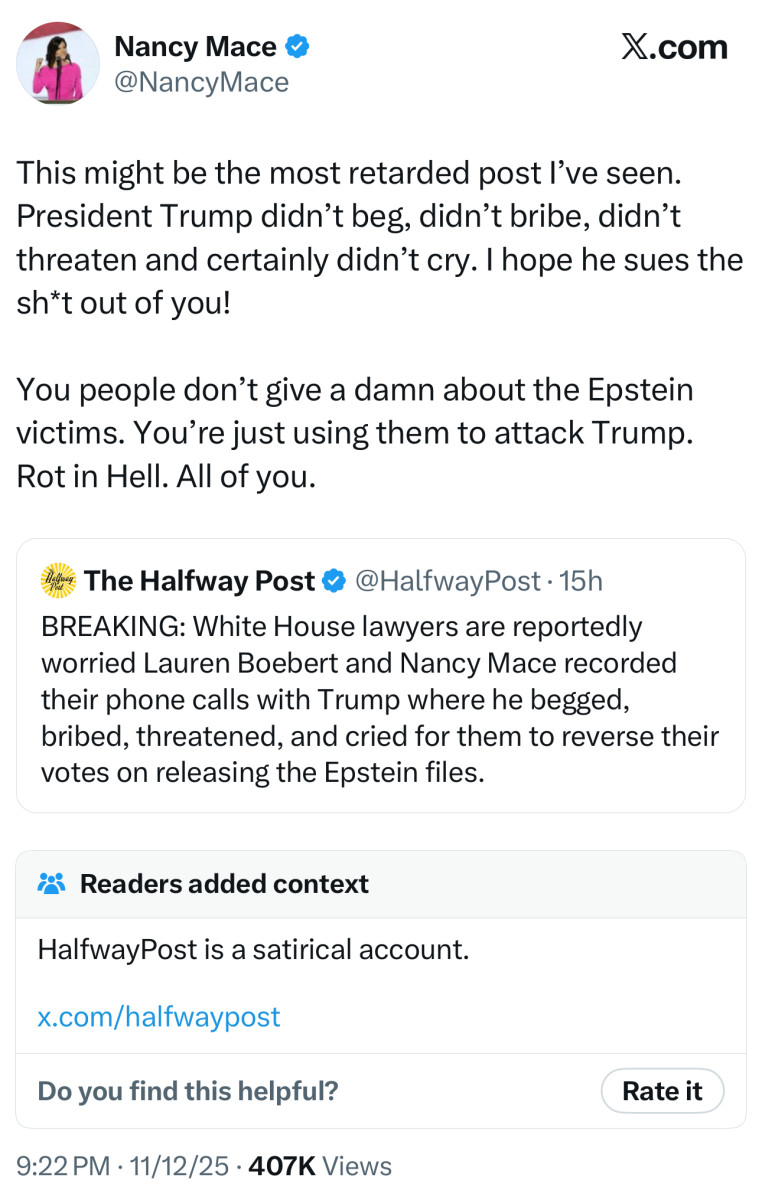Select the 'HalfwayPost is a satirical account' note
Screen dimensions: 762x1200
click(x=253, y=949)
